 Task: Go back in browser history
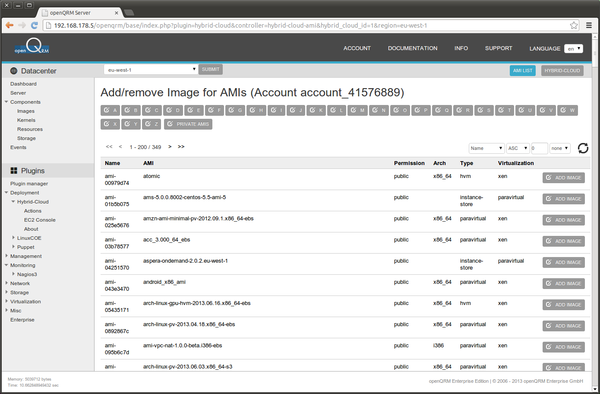pos(10,25)
